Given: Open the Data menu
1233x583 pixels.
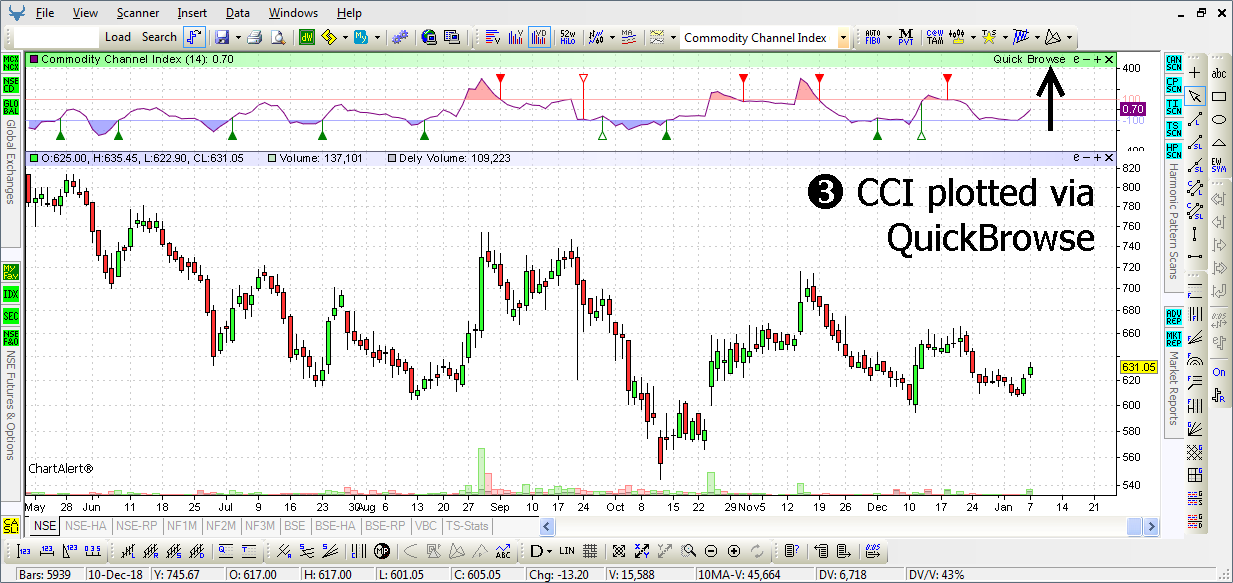Looking at the screenshot, I should pyautogui.click(x=238, y=13).
